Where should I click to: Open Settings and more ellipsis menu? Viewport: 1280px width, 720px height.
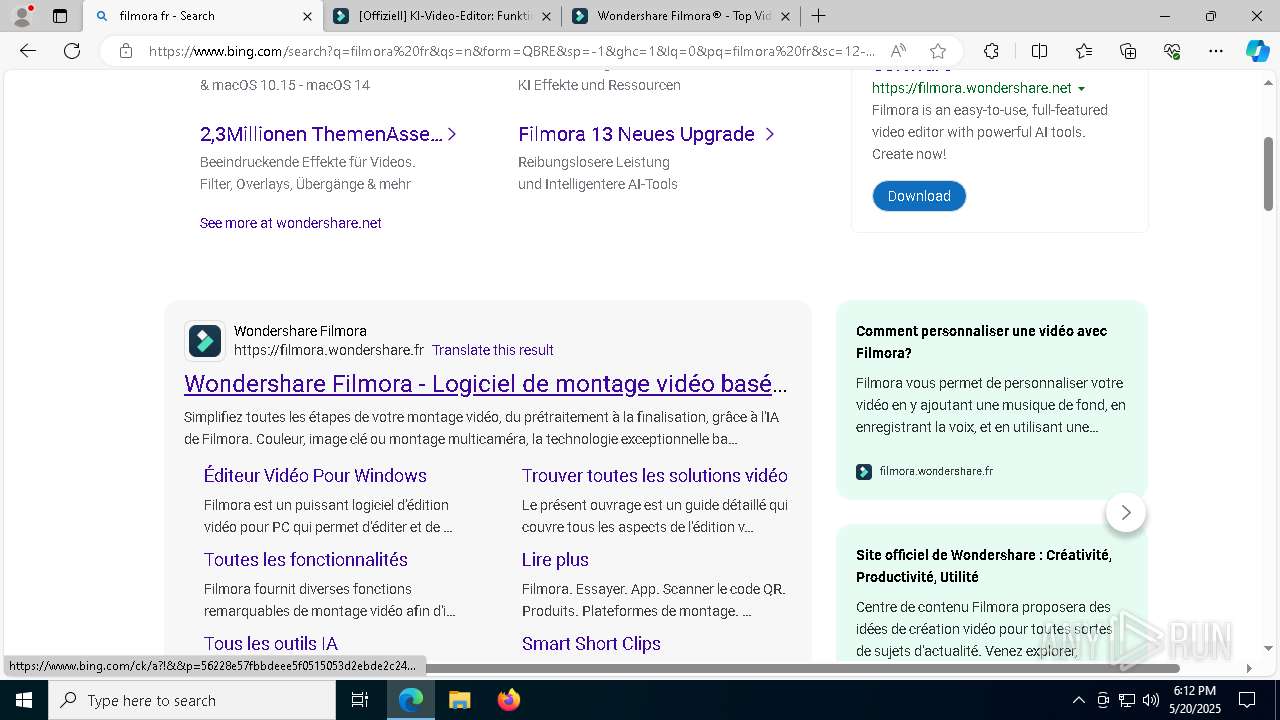pos(1216,51)
